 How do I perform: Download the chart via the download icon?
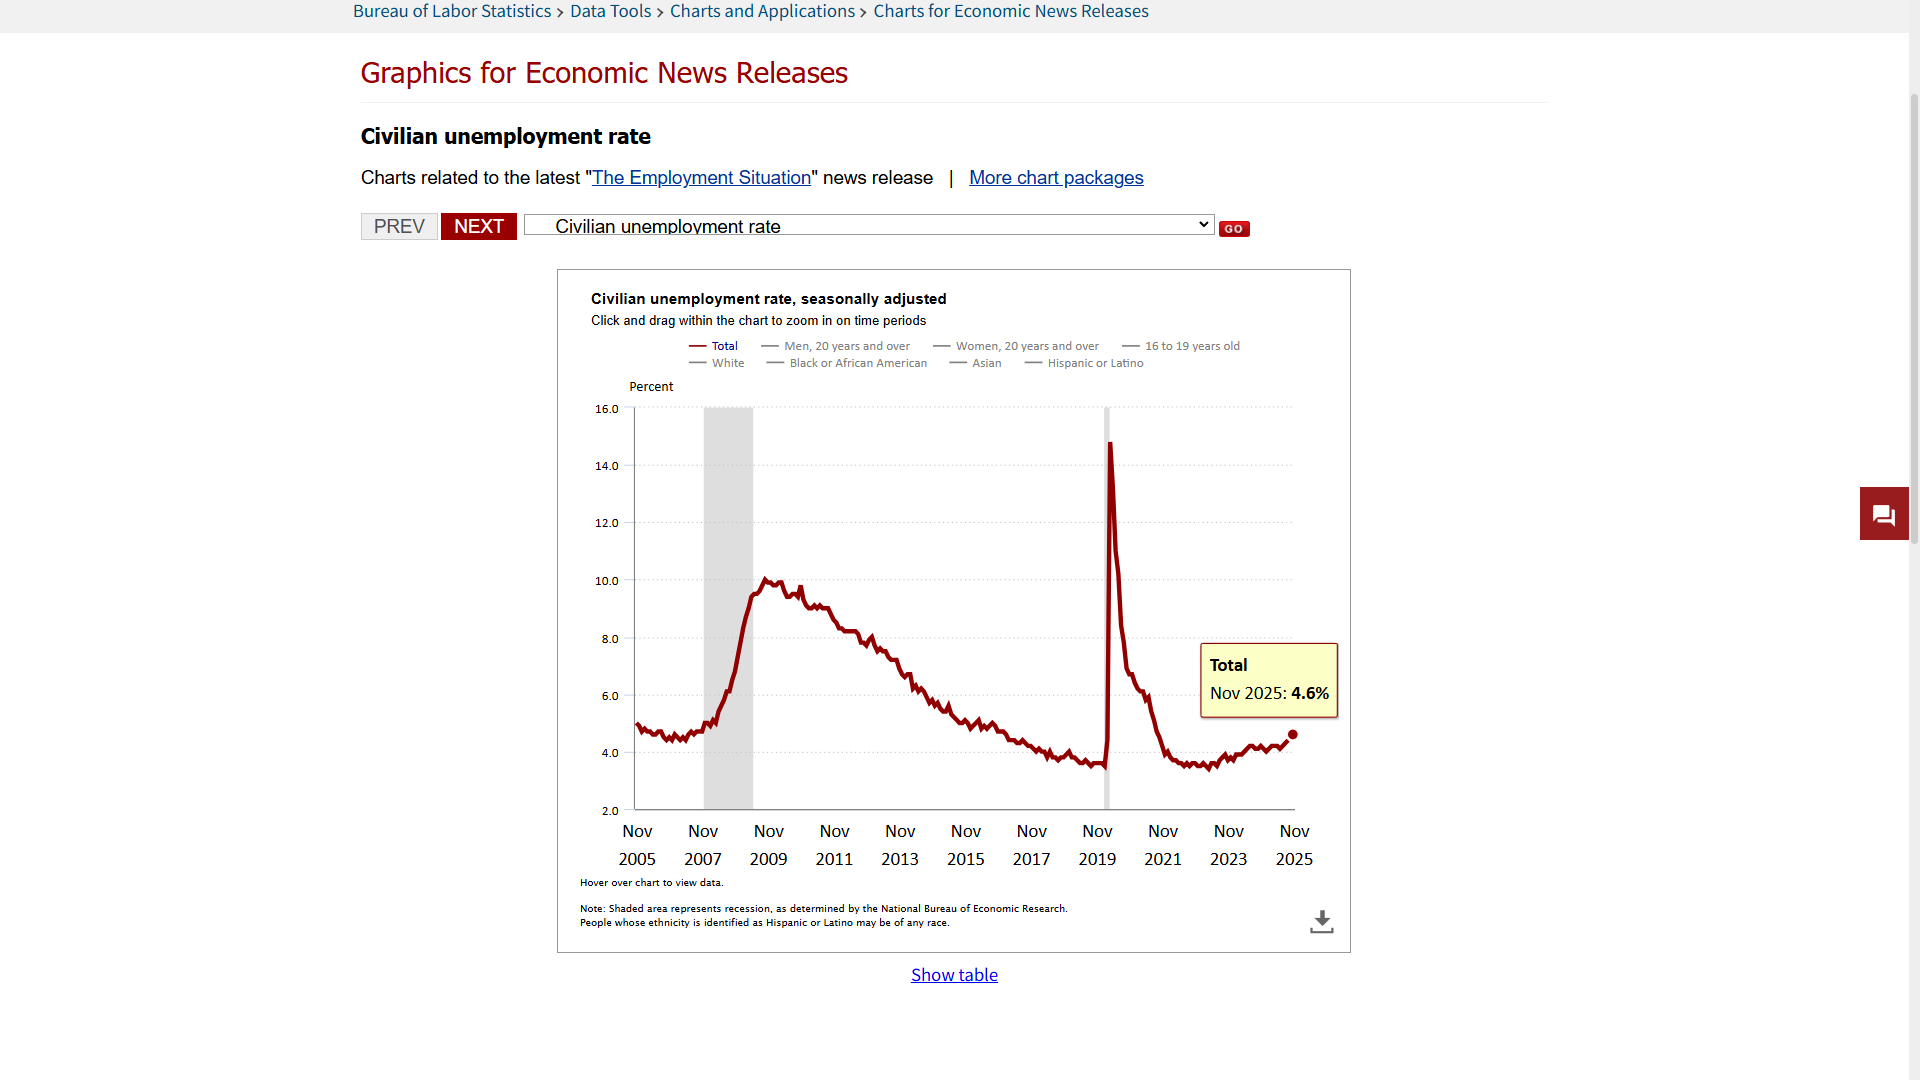click(1321, 921)
